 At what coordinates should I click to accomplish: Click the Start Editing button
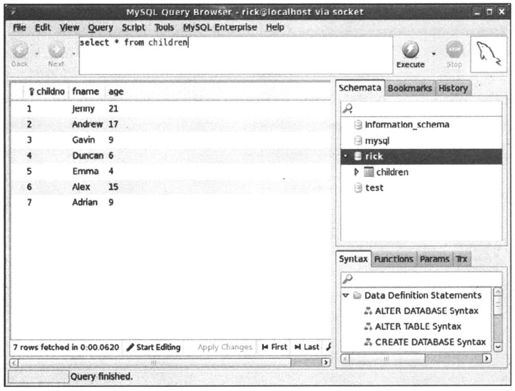pyautogui.click(x=154, y=347)
